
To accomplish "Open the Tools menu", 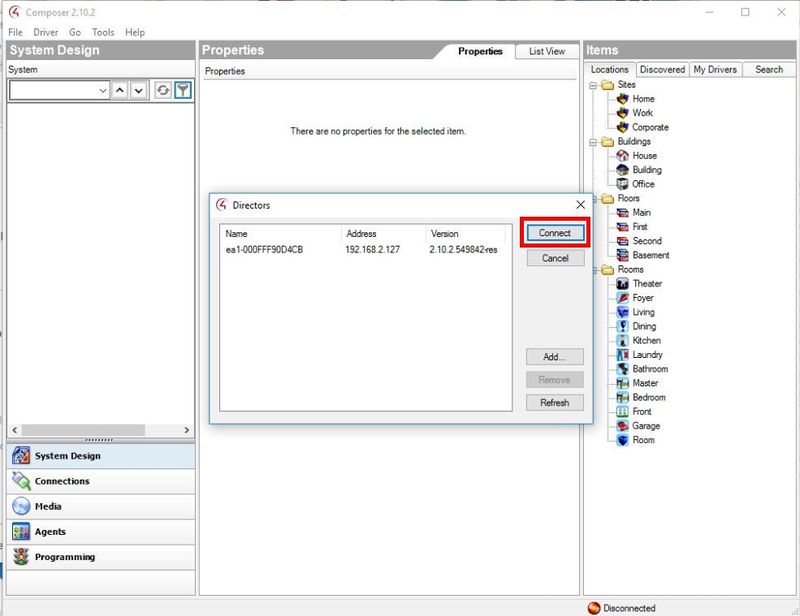I will (103, 32).
